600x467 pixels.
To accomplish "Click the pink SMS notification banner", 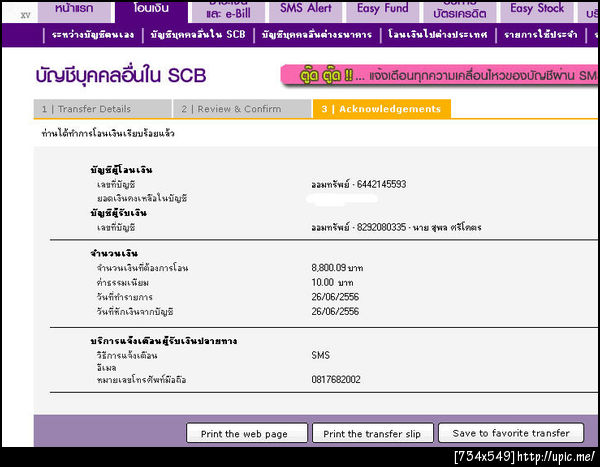I will pos(439,75).
